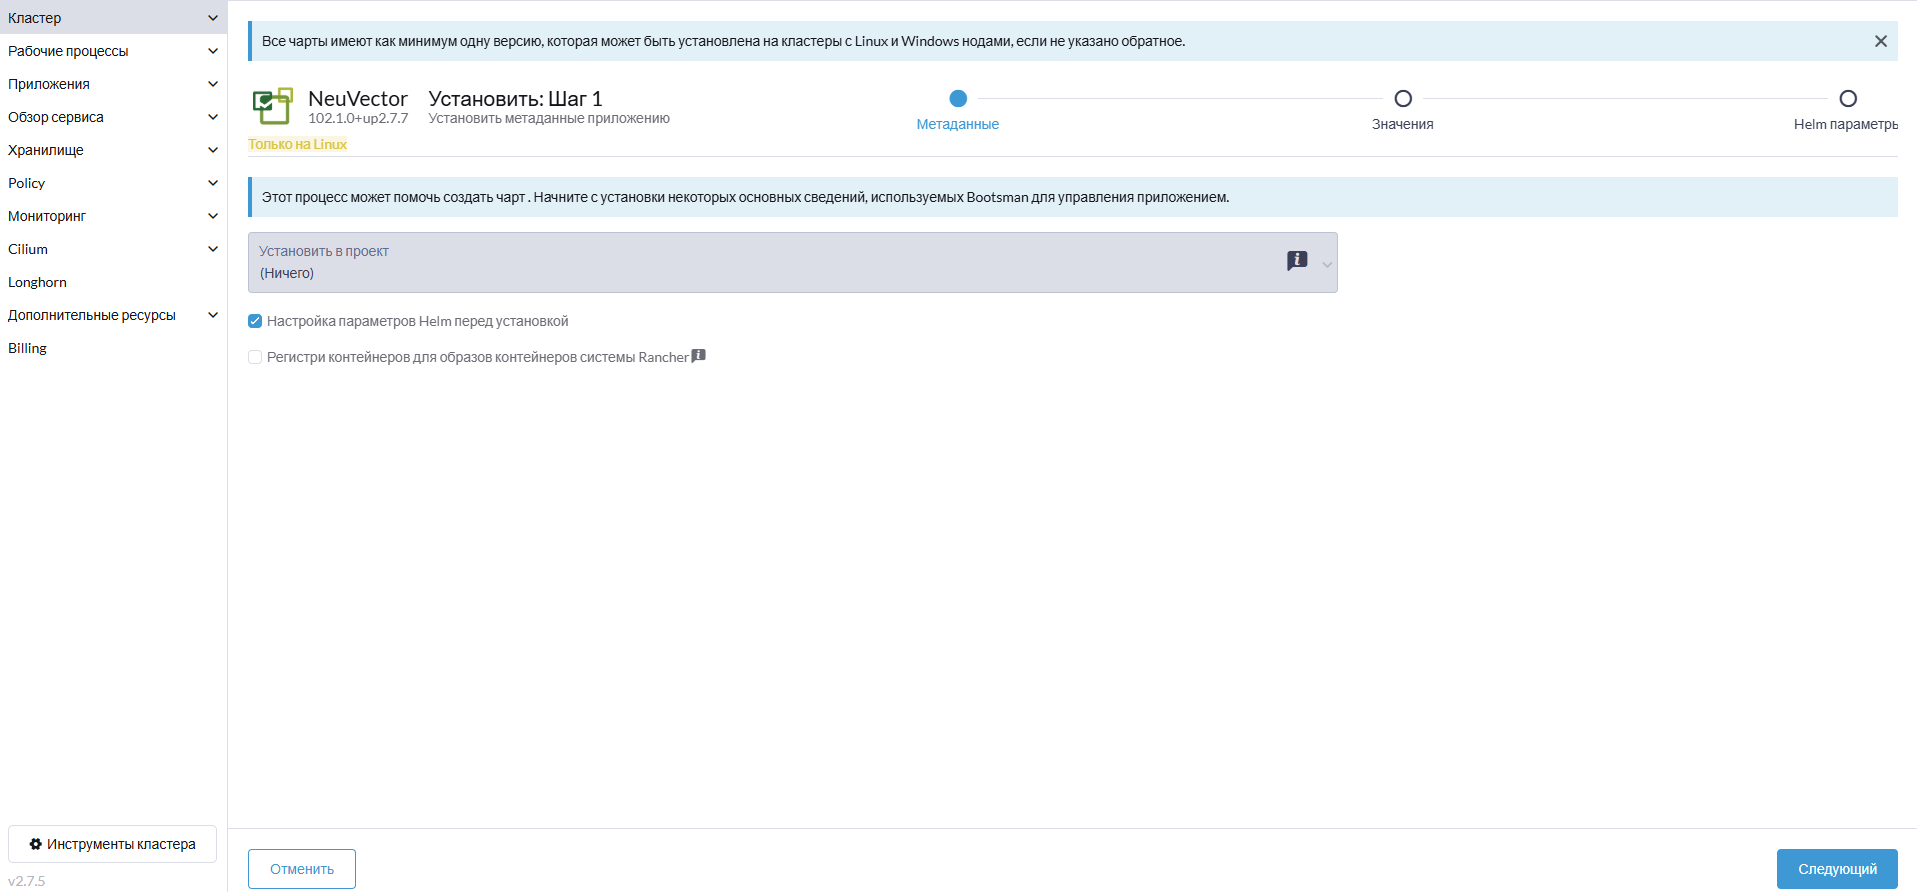Open Billing in the sidebar
This screenshot has height=892, width=1917.
point(28,348)
